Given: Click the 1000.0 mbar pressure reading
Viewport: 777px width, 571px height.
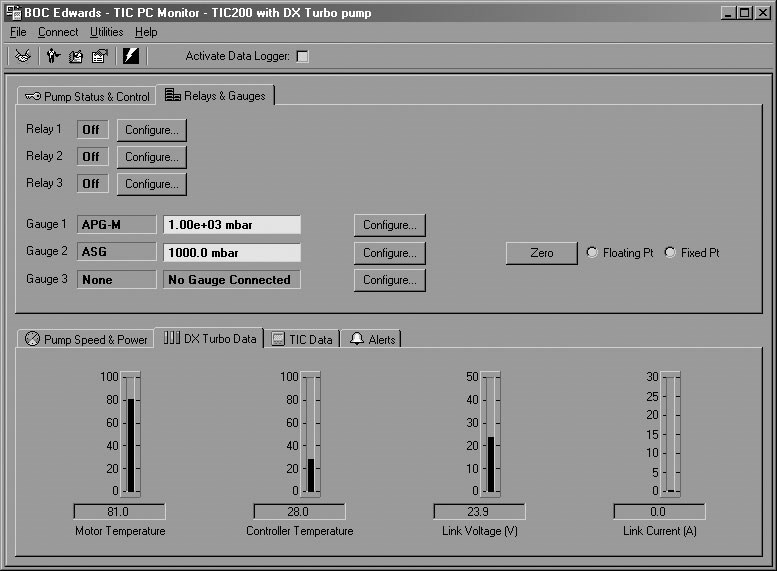Looking at the screenshot, I should 232,252.
